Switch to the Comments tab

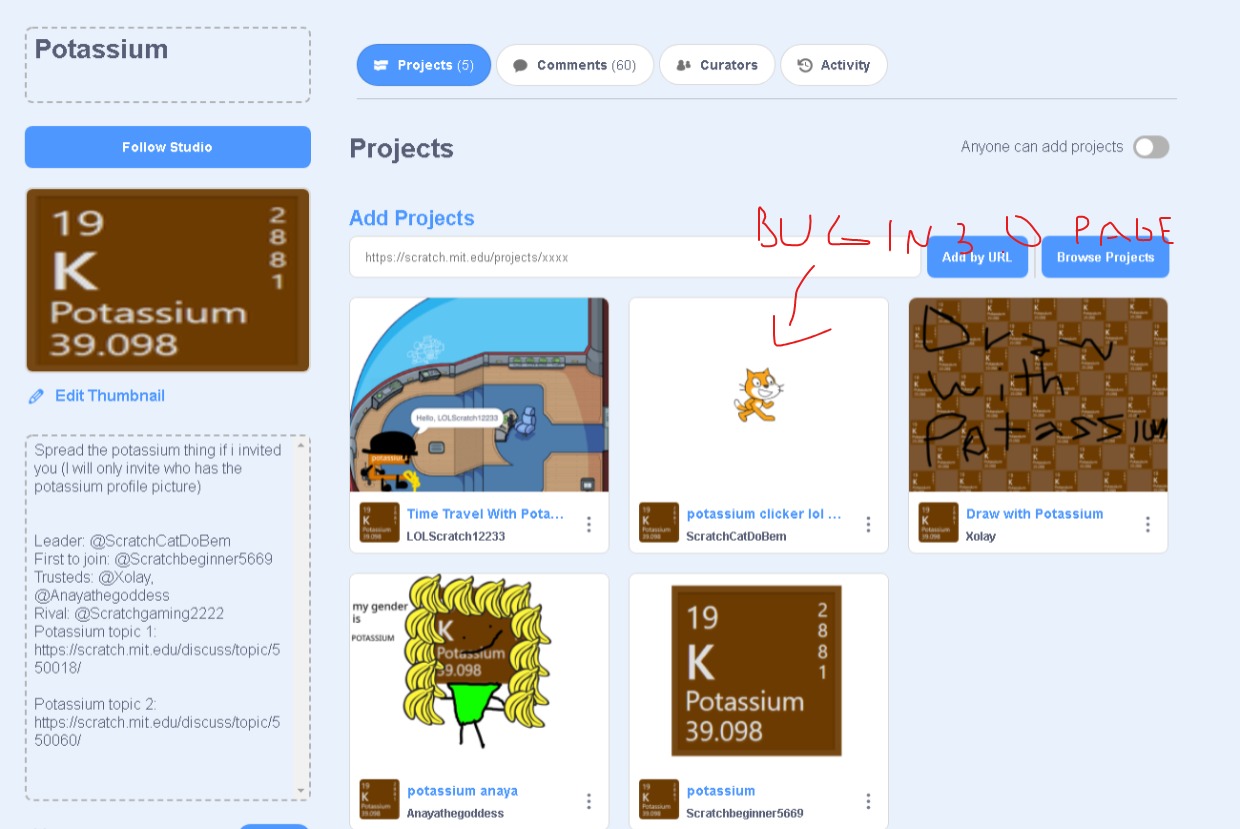tap(575, 65)
